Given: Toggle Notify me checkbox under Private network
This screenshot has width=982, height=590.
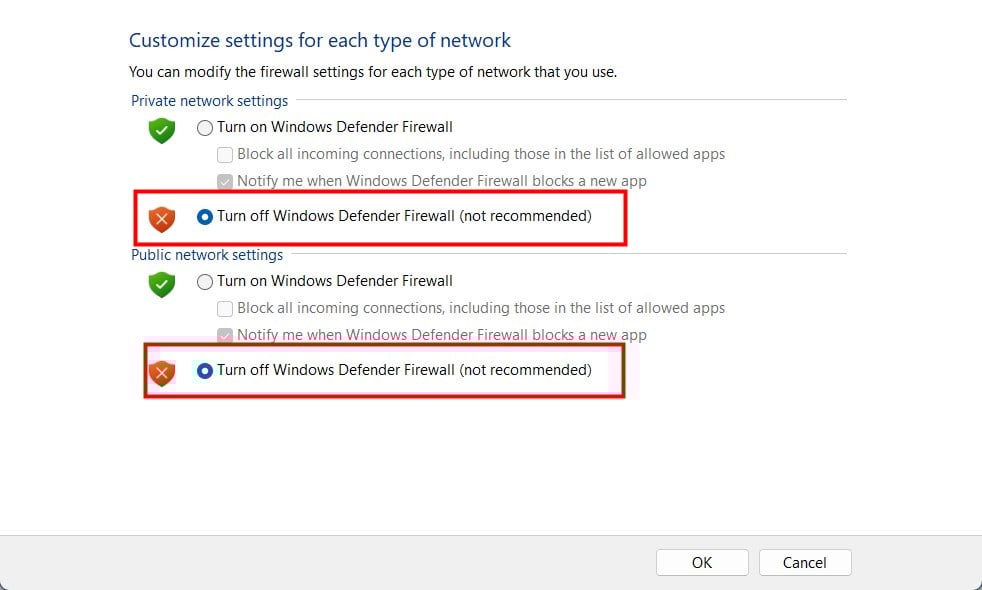Looking at the screenshot, I should [225, 182].
